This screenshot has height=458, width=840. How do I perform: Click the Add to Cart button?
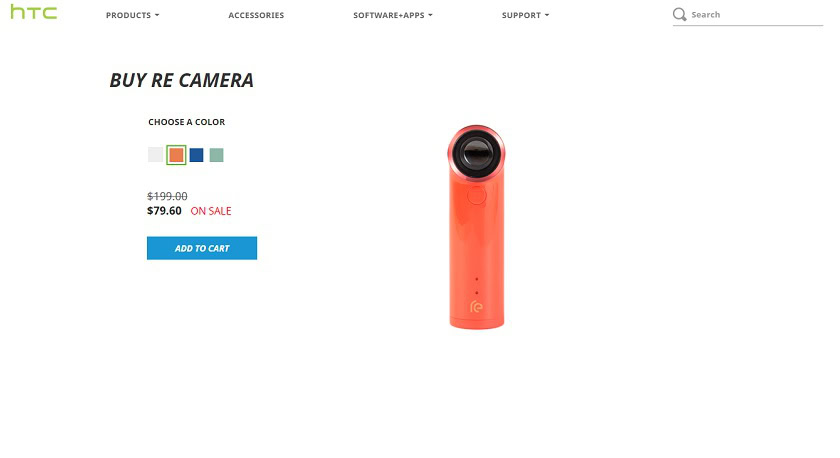pyautogui.click(x=202, y=248)
